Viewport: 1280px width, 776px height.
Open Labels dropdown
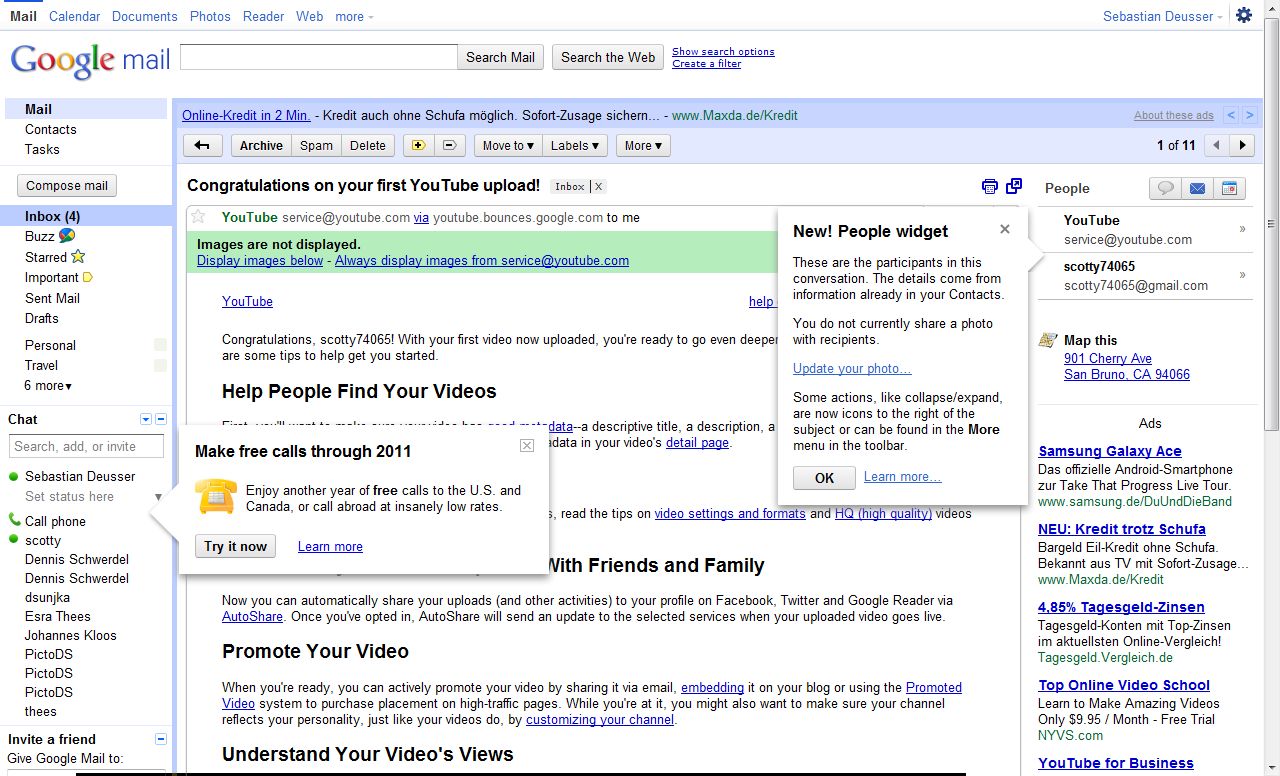point(575,145)
